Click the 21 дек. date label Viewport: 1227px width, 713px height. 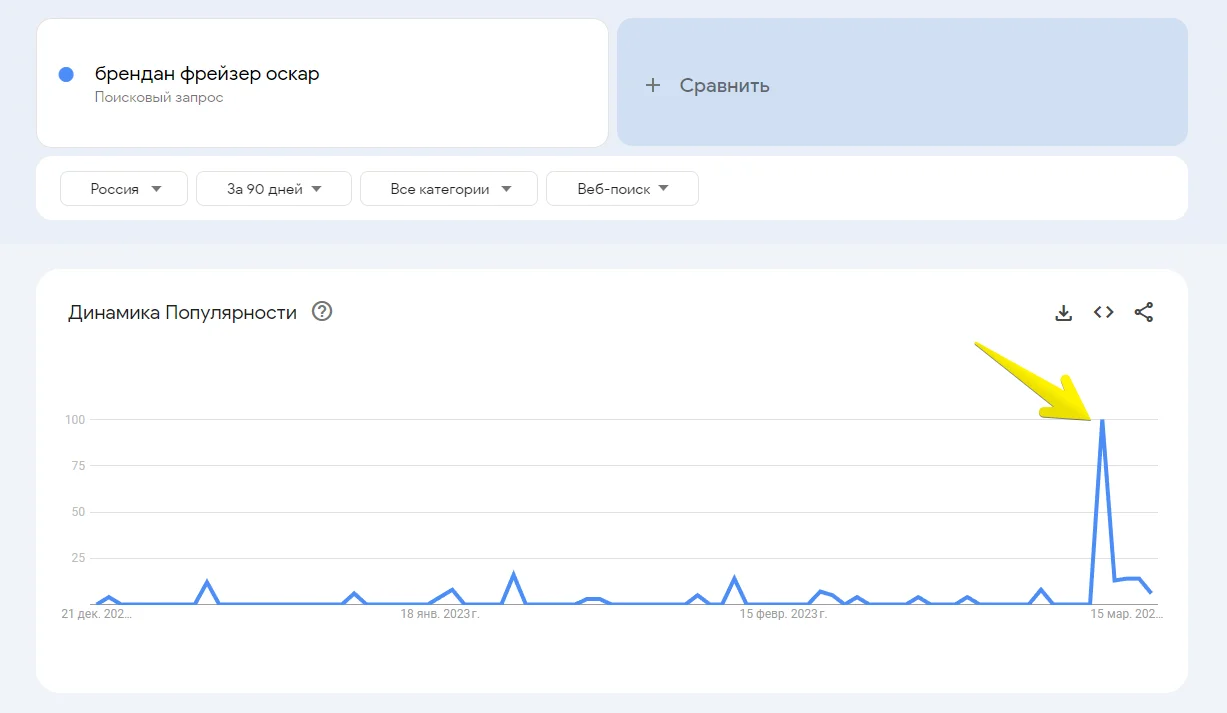point(97,614)
